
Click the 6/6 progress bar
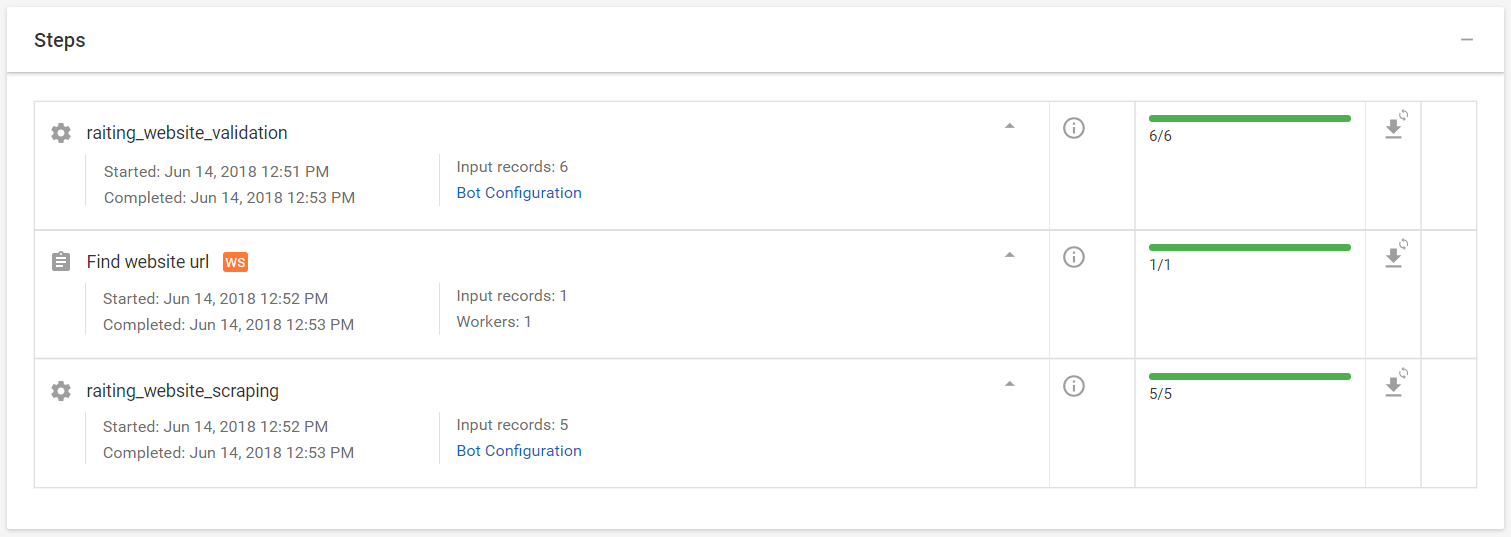[1250, 118]
